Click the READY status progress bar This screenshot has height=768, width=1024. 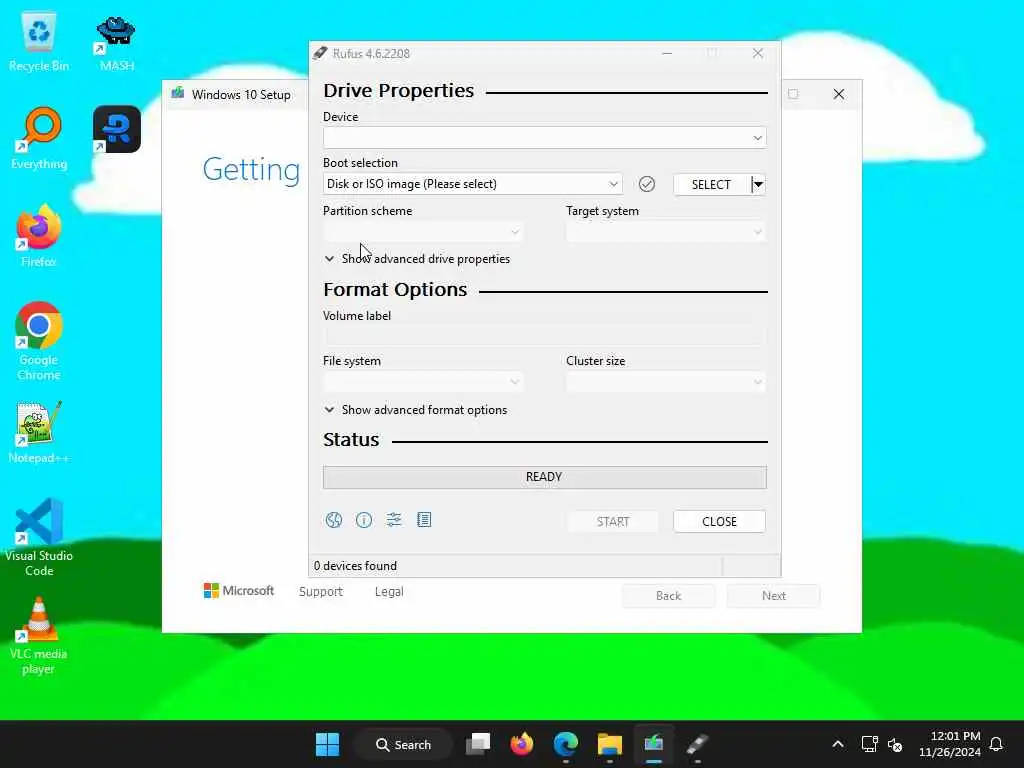pyautogui.click(x=545, y=477)
